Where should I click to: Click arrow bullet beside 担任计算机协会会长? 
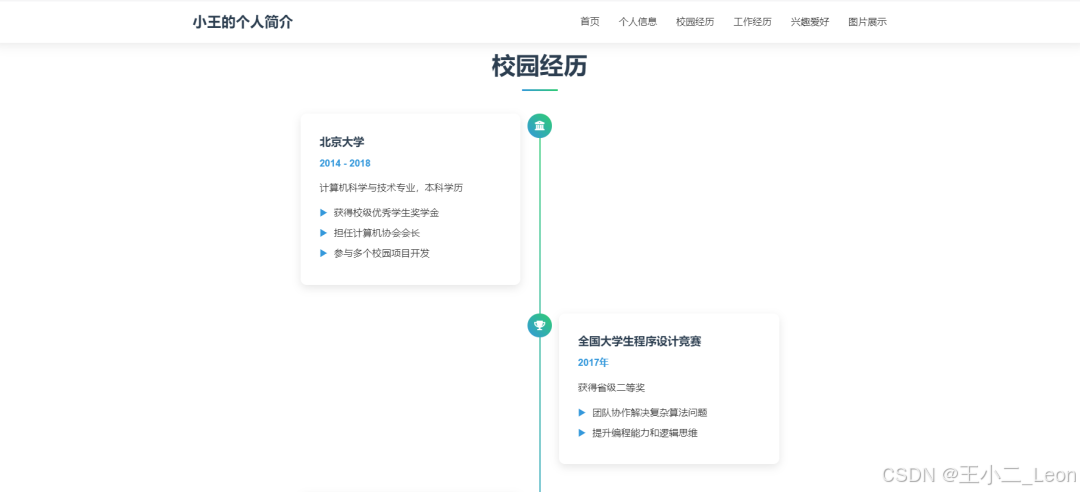(323, 233)
